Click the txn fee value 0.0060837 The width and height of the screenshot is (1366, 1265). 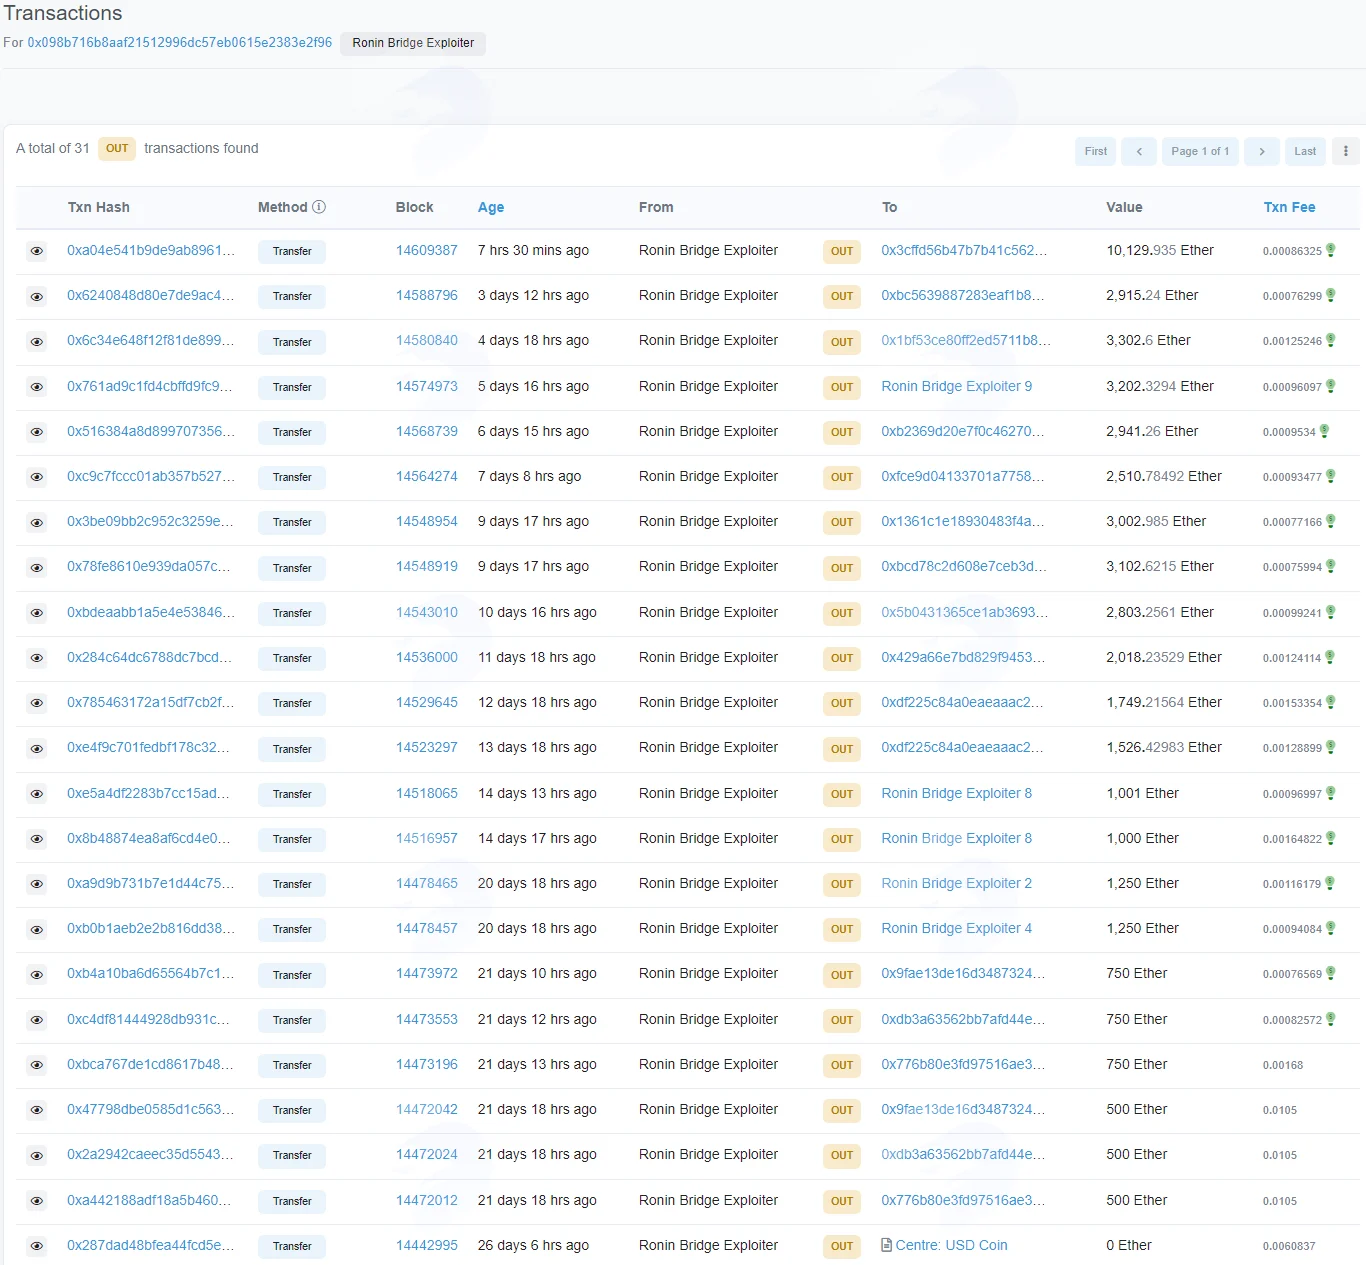(1289, 1246)
